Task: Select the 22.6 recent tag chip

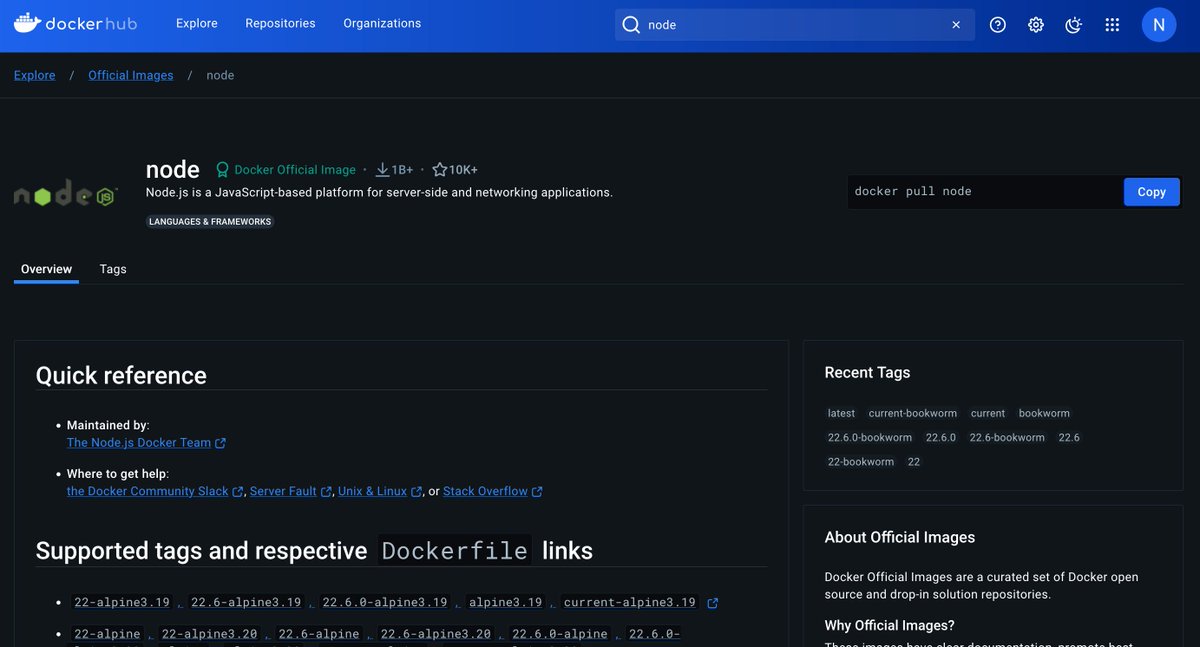Action: 1069,437
